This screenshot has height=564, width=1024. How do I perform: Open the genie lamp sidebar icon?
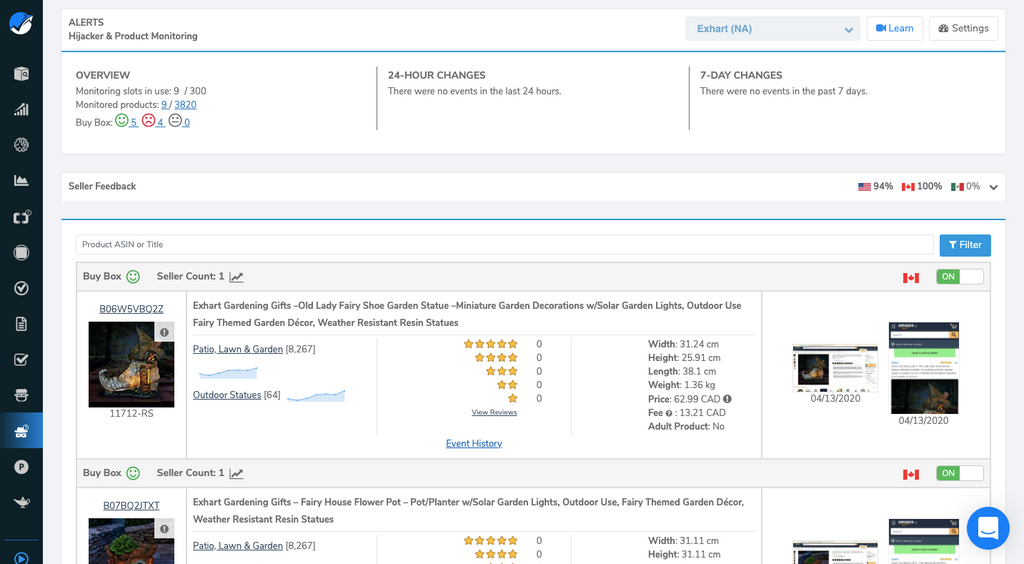[x=21, y=502]
